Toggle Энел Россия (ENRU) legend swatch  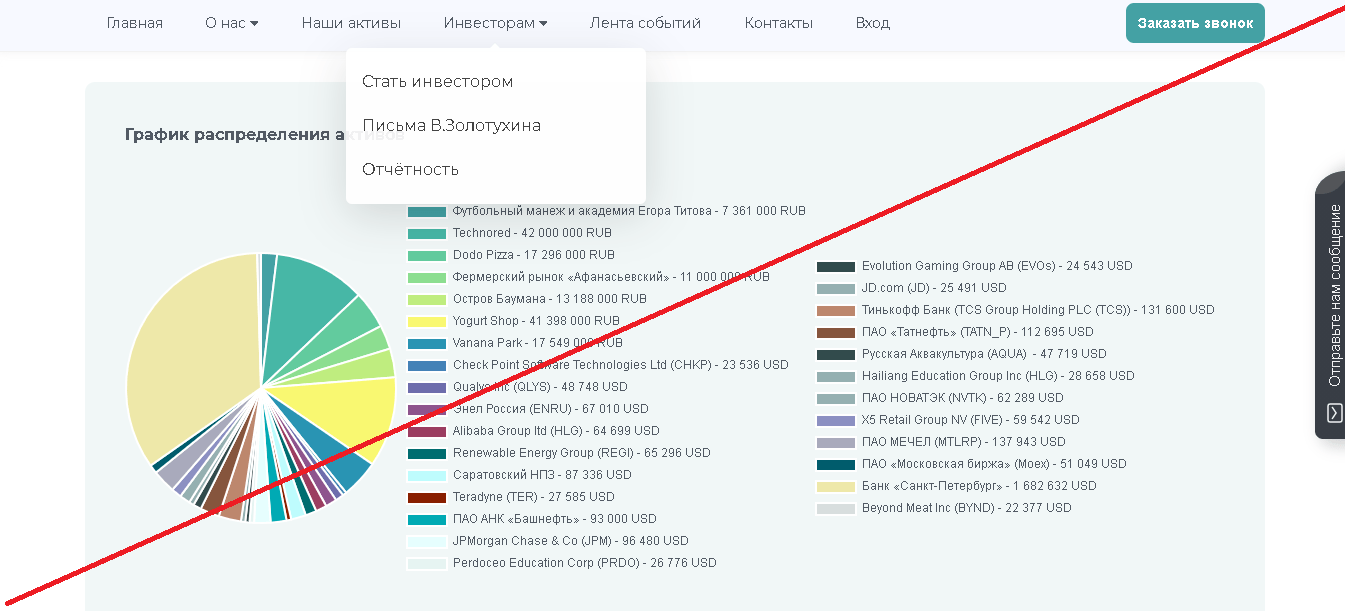point(427,409)
